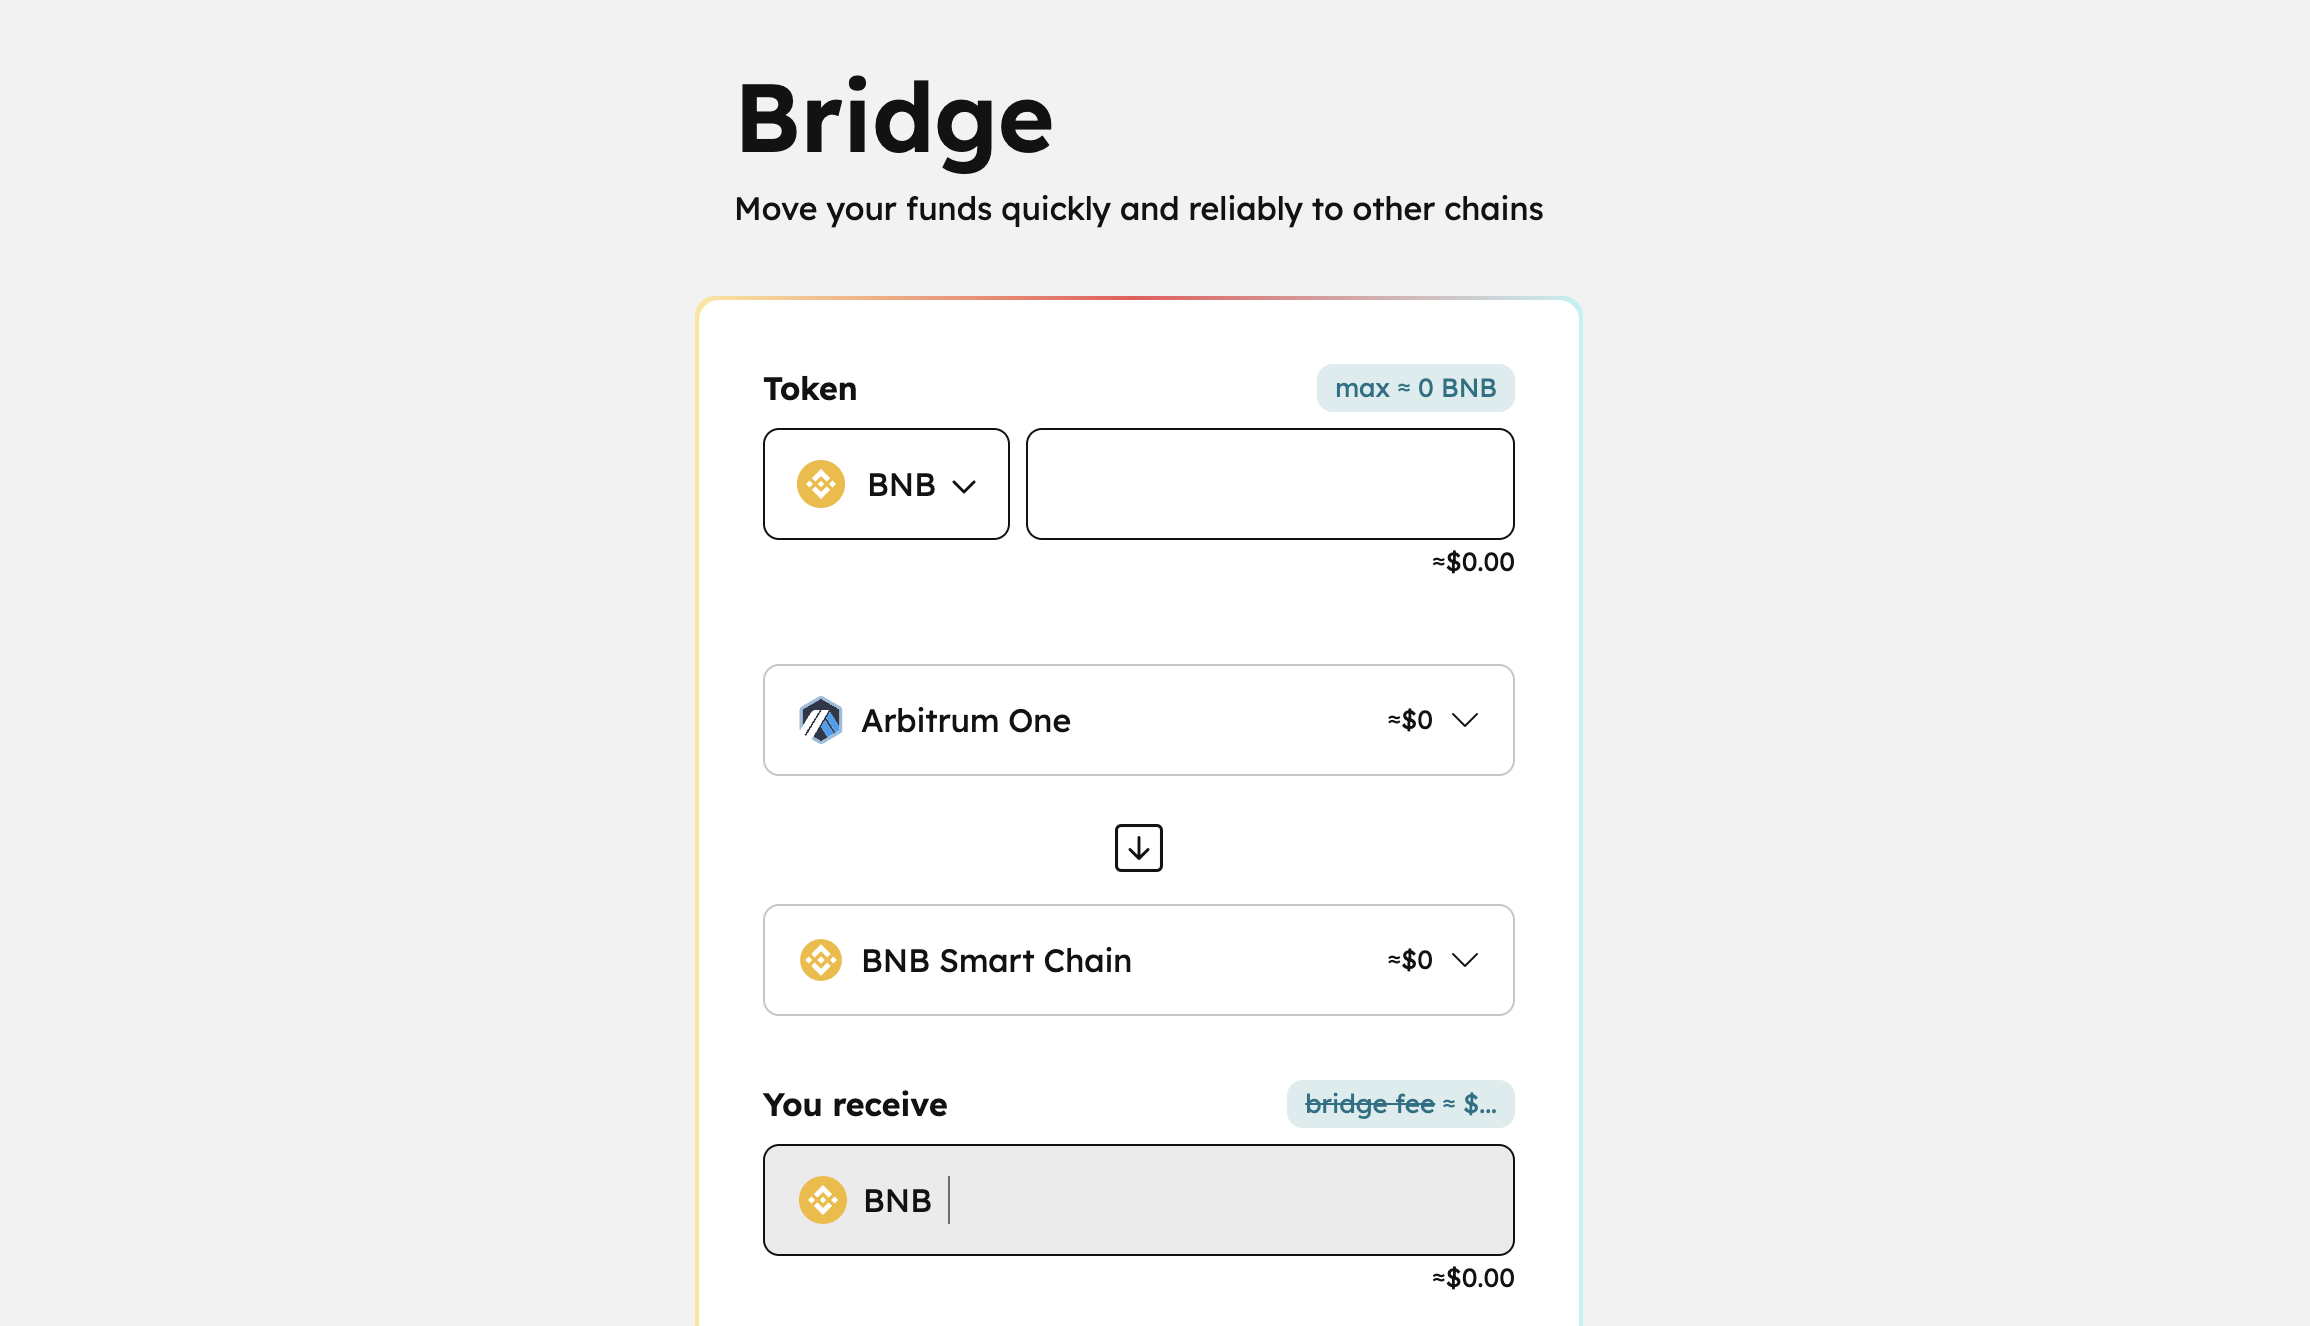2310x1326 pixels.
Task: Click the BNB icon in You receive field
Action: pyautogui.click(x=822, y=1200)
